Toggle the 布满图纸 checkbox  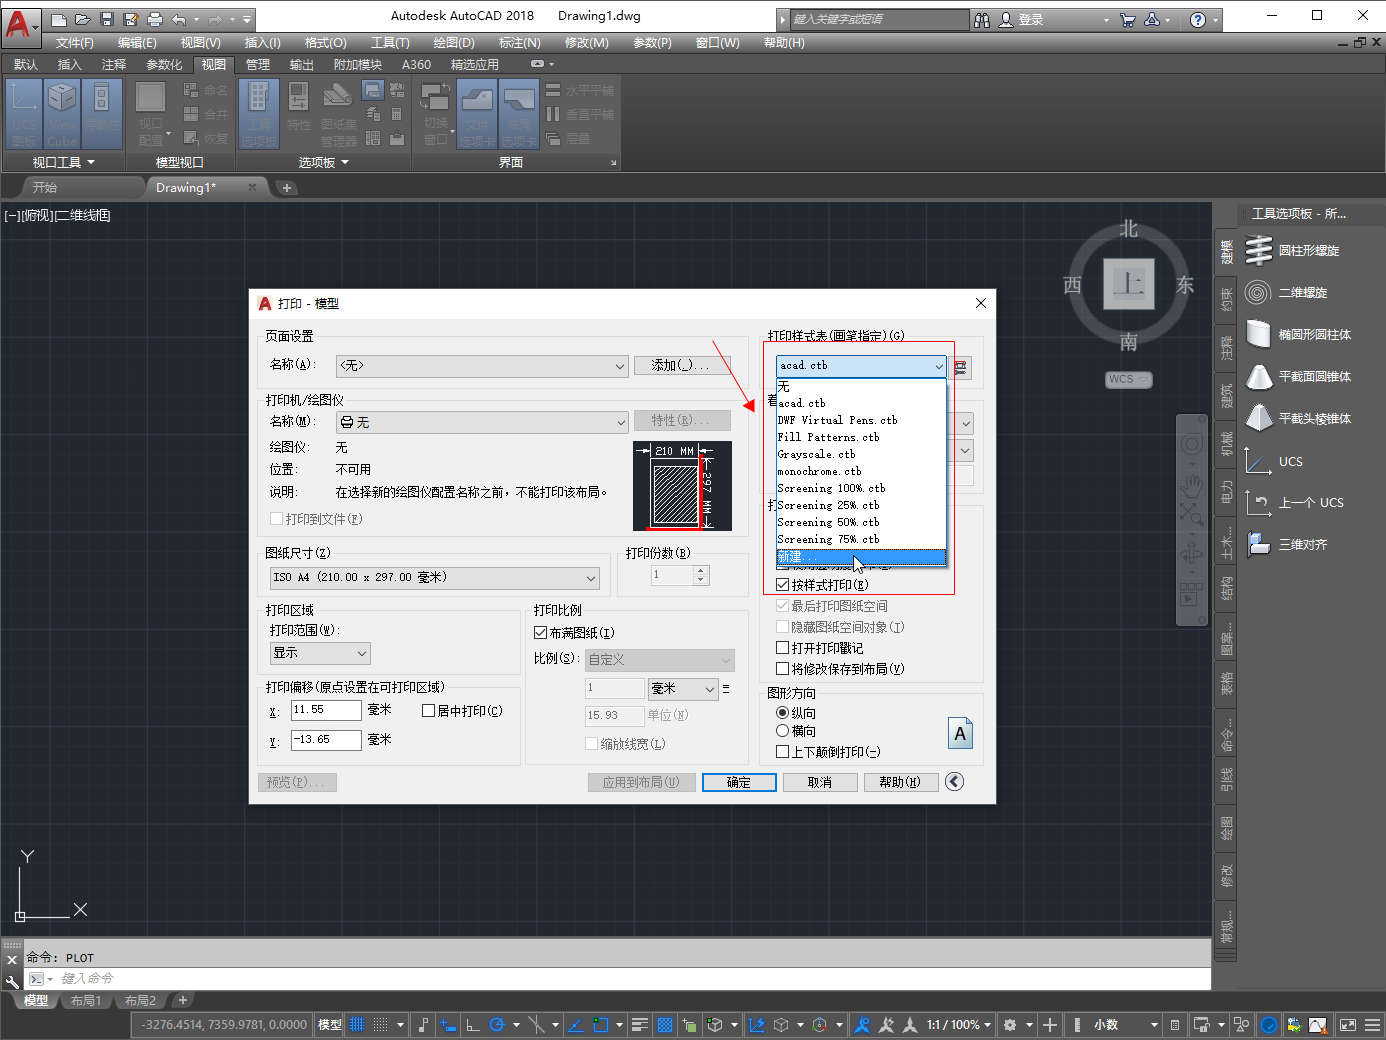(540, 633)
